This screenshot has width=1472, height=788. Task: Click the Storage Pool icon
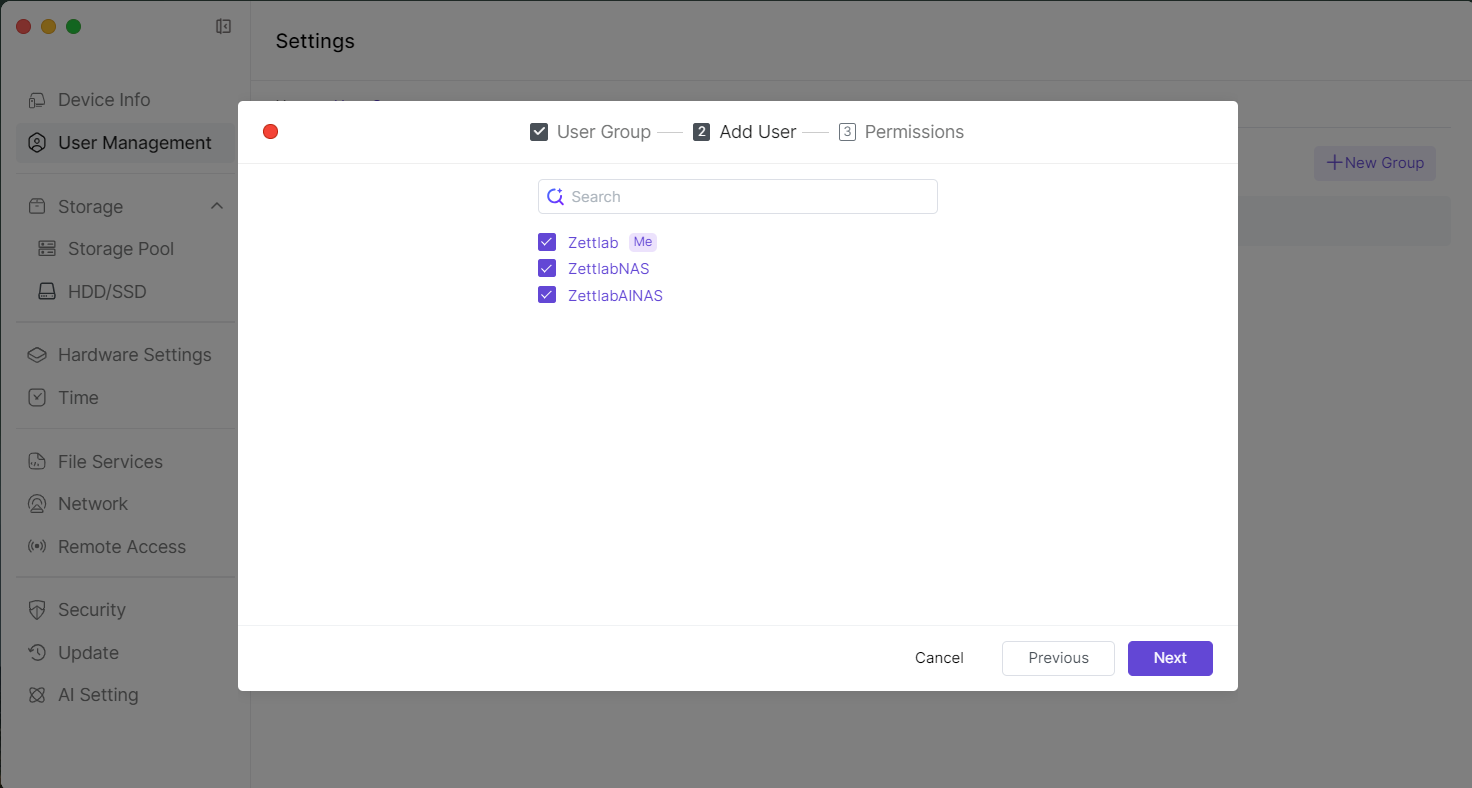tap(47, 249)
